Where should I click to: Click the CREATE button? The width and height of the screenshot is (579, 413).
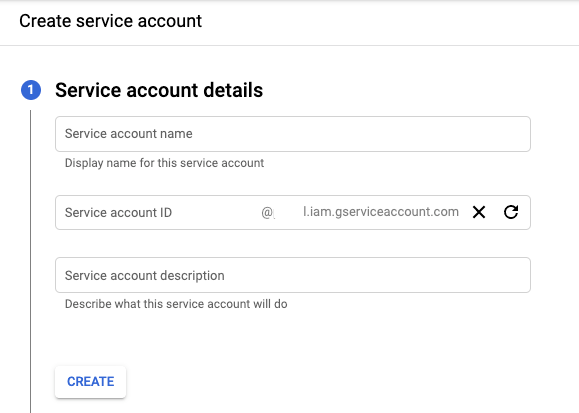pyautogui.click(x=90, y=382)
